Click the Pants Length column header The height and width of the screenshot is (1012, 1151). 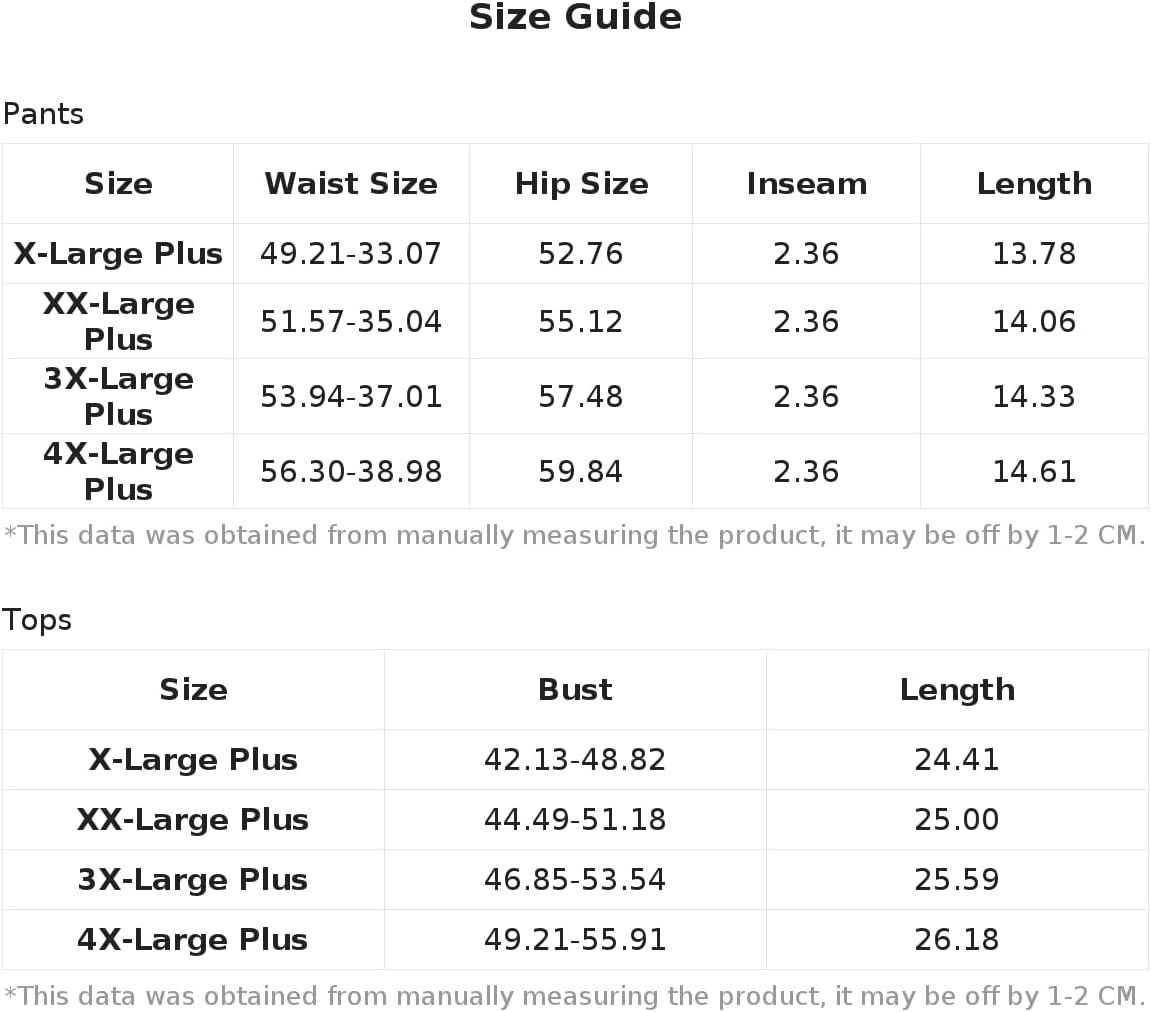click(1034, 183)
